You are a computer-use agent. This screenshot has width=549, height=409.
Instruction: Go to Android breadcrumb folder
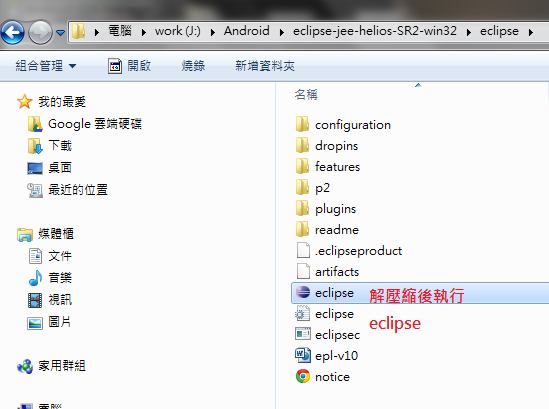tap(247, 31)
